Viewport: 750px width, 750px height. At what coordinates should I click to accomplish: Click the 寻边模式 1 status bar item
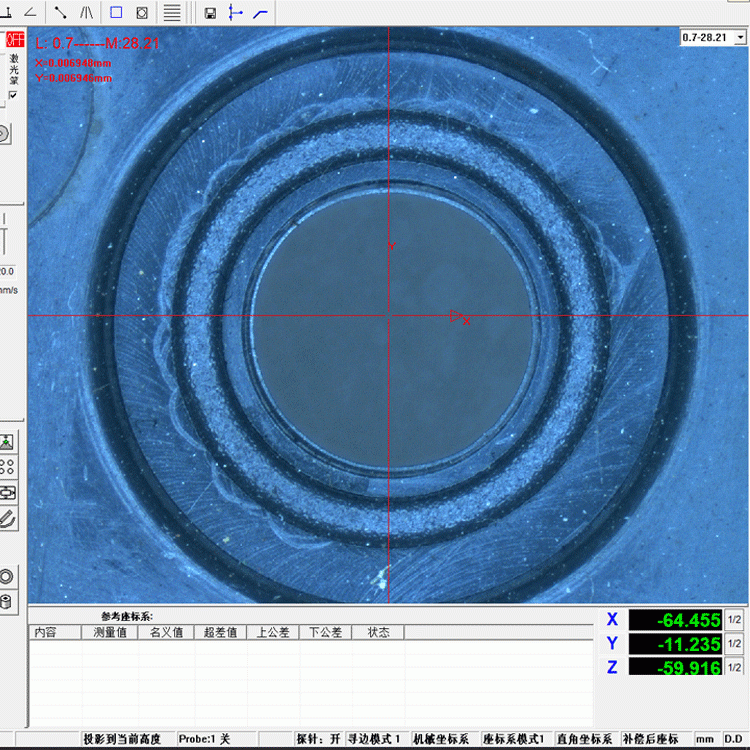pos(374,739)
